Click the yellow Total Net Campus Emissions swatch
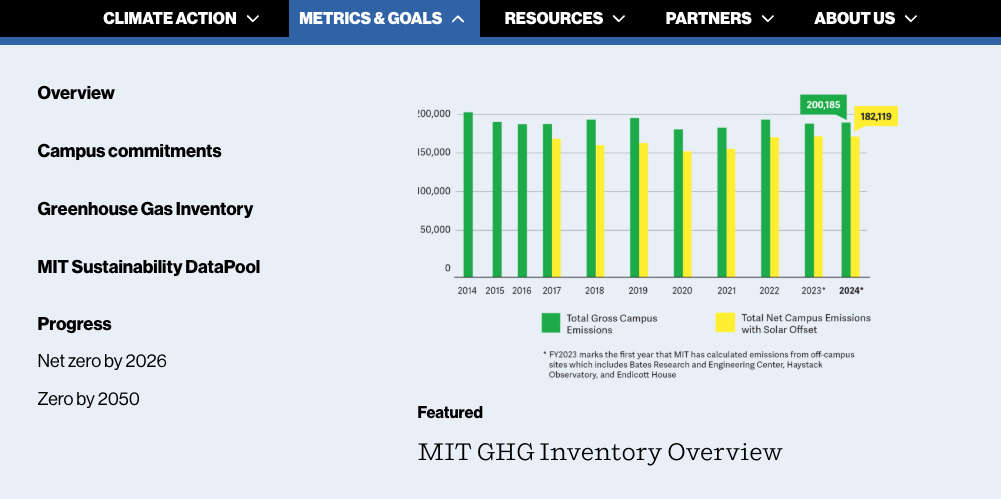The height and width of the screenshot is (499, 1001). coord(725,322)
